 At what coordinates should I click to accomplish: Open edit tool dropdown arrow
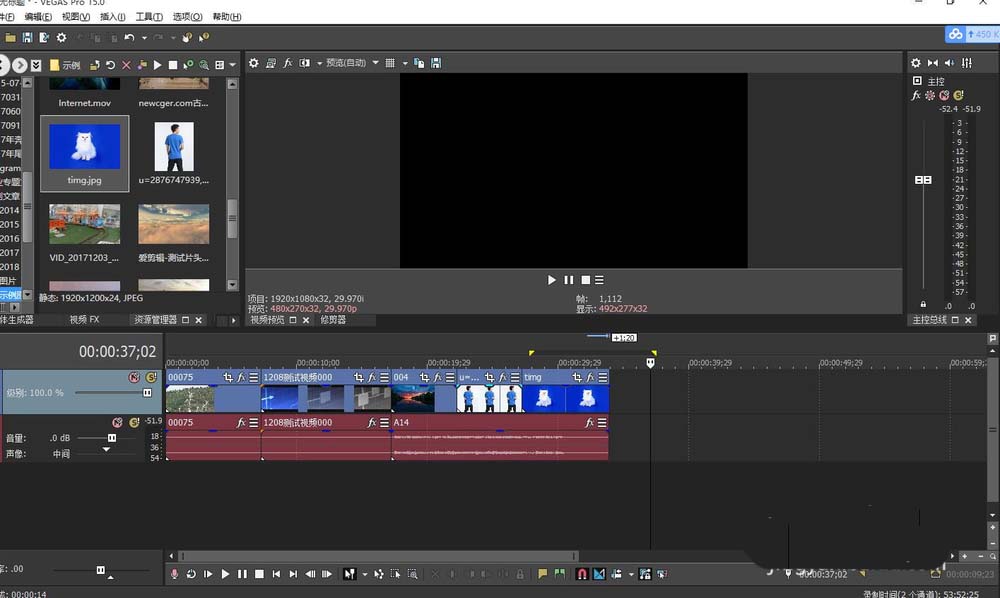pos(365,574)
